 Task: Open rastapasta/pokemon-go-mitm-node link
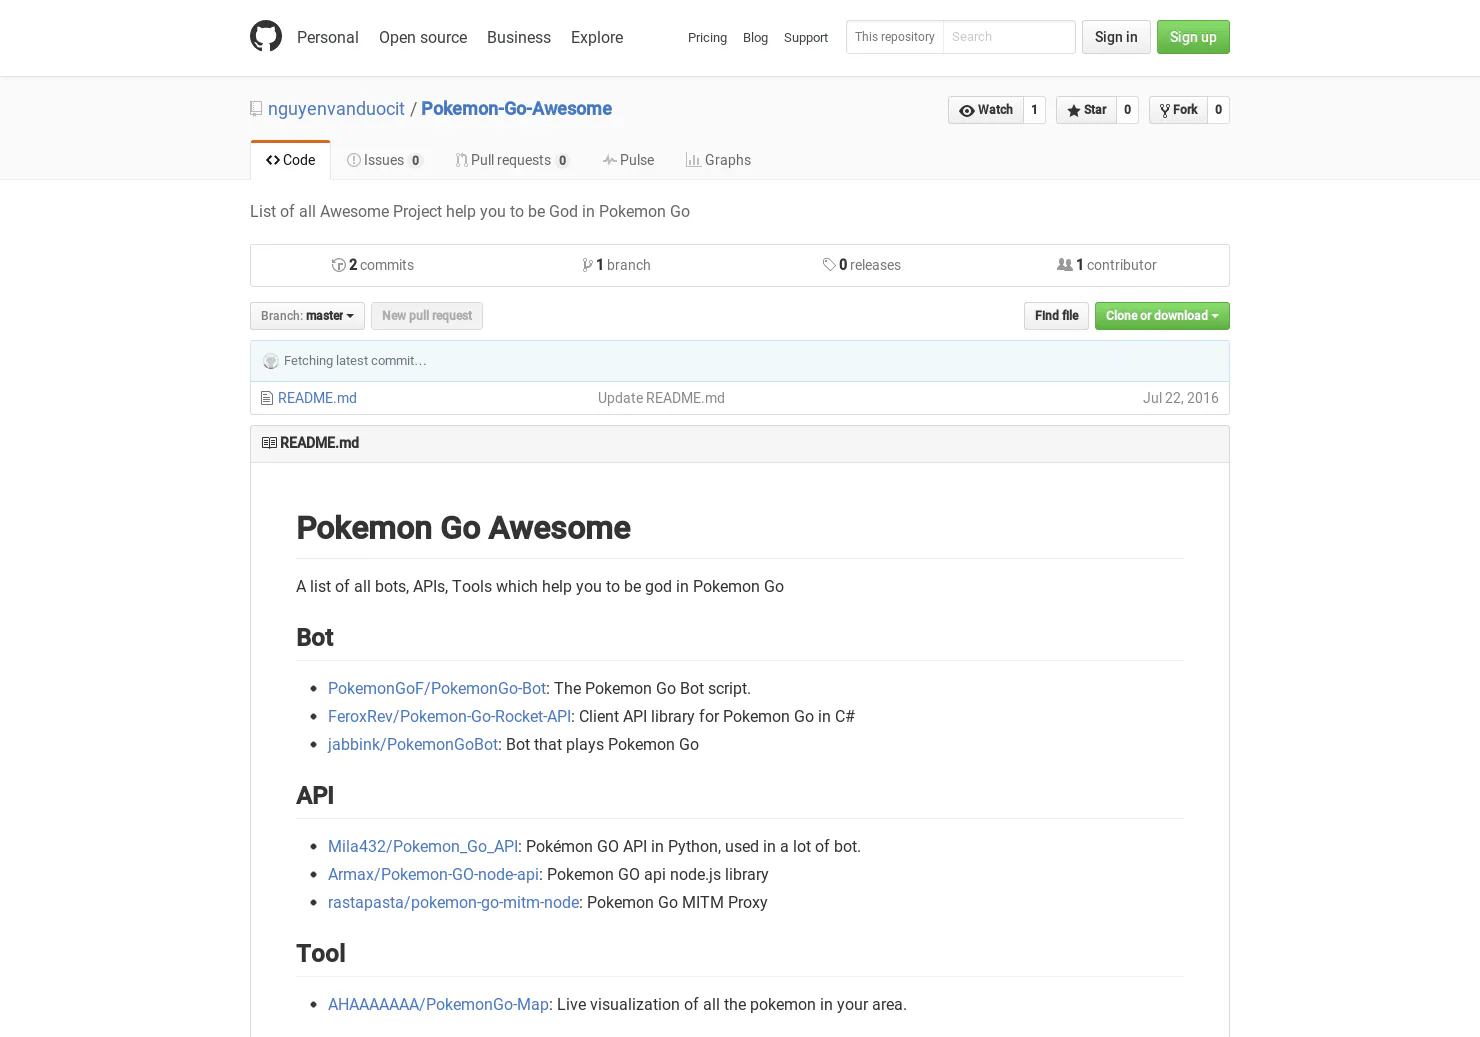[454, 903]
